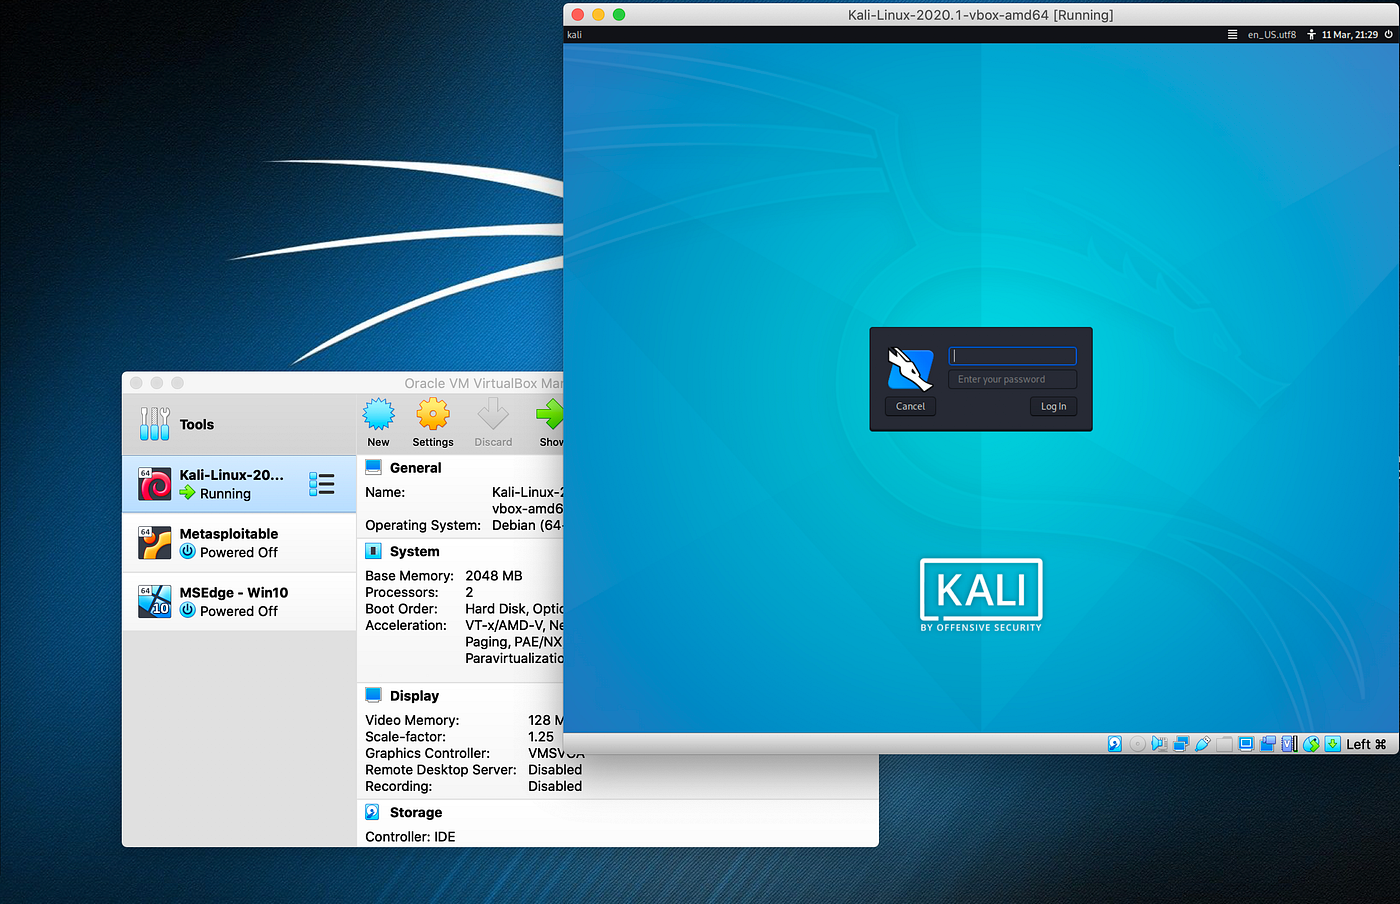Click the password input field

1012,379
